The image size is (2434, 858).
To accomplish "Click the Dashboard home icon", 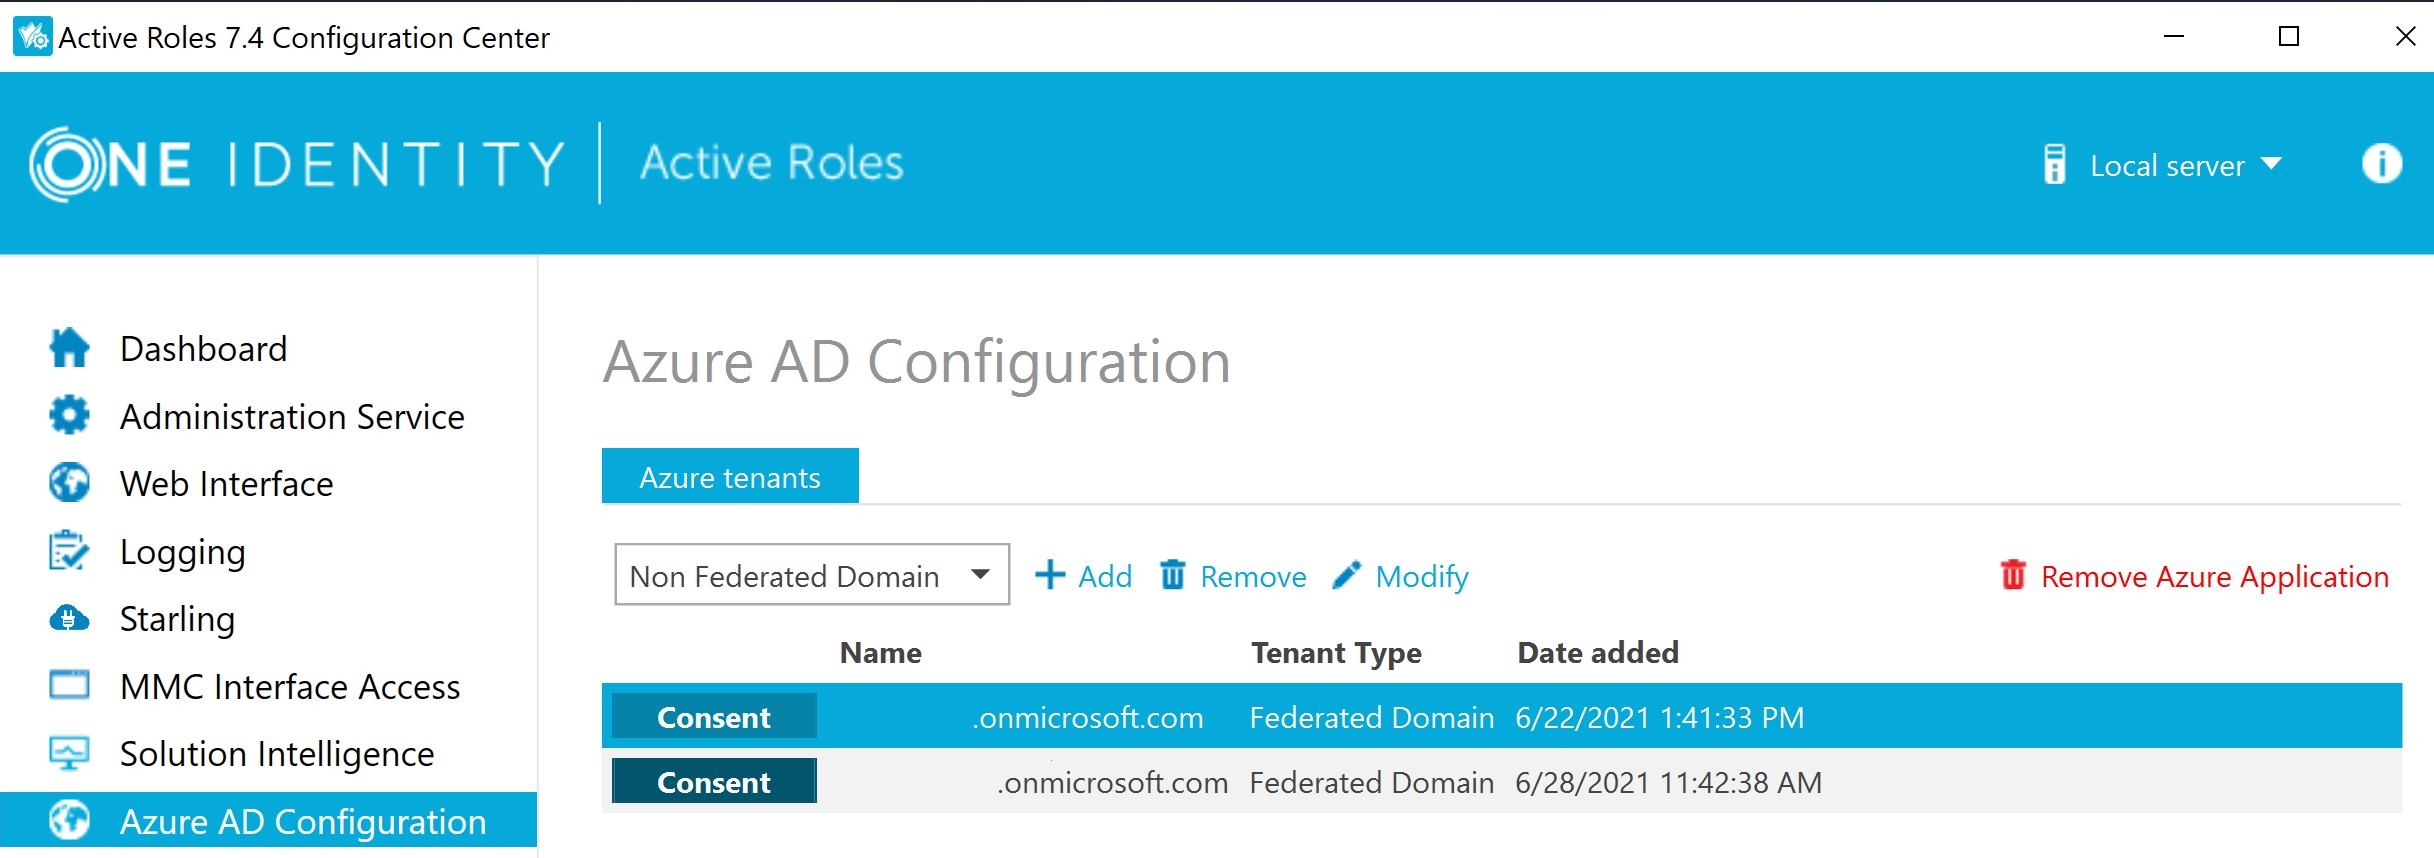I will [x=69, y=348].
